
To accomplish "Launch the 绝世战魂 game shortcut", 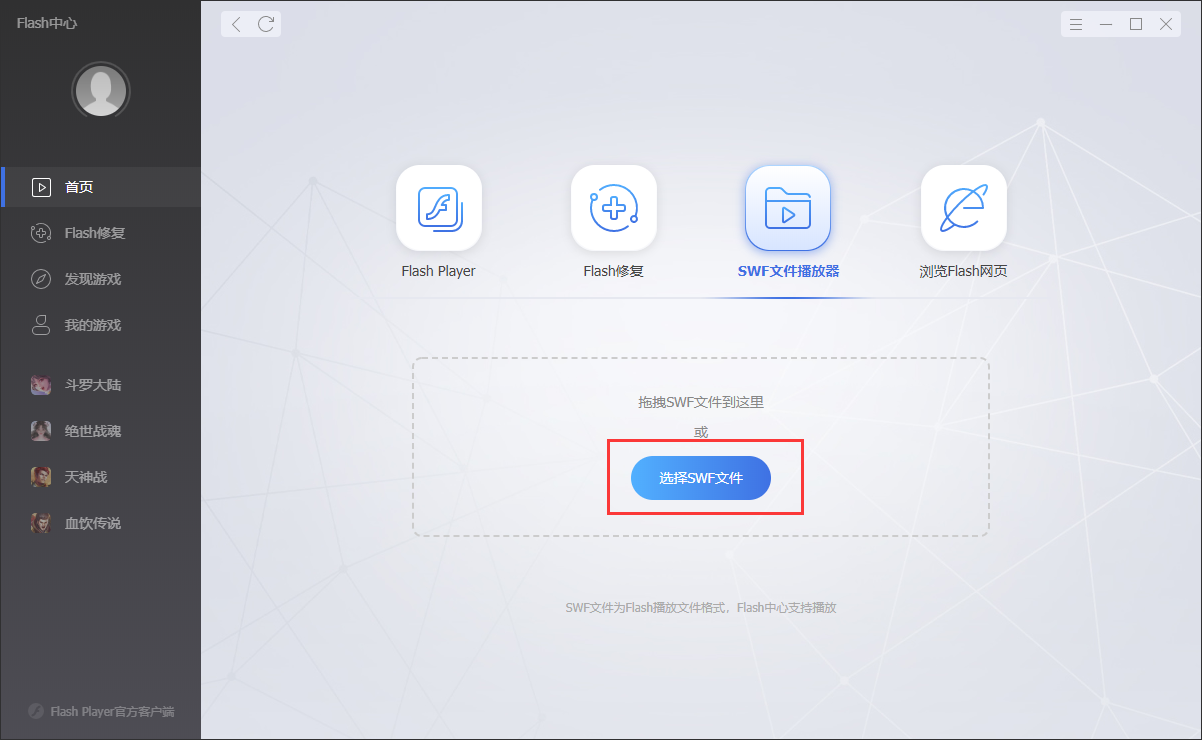I will pos(92,431).
